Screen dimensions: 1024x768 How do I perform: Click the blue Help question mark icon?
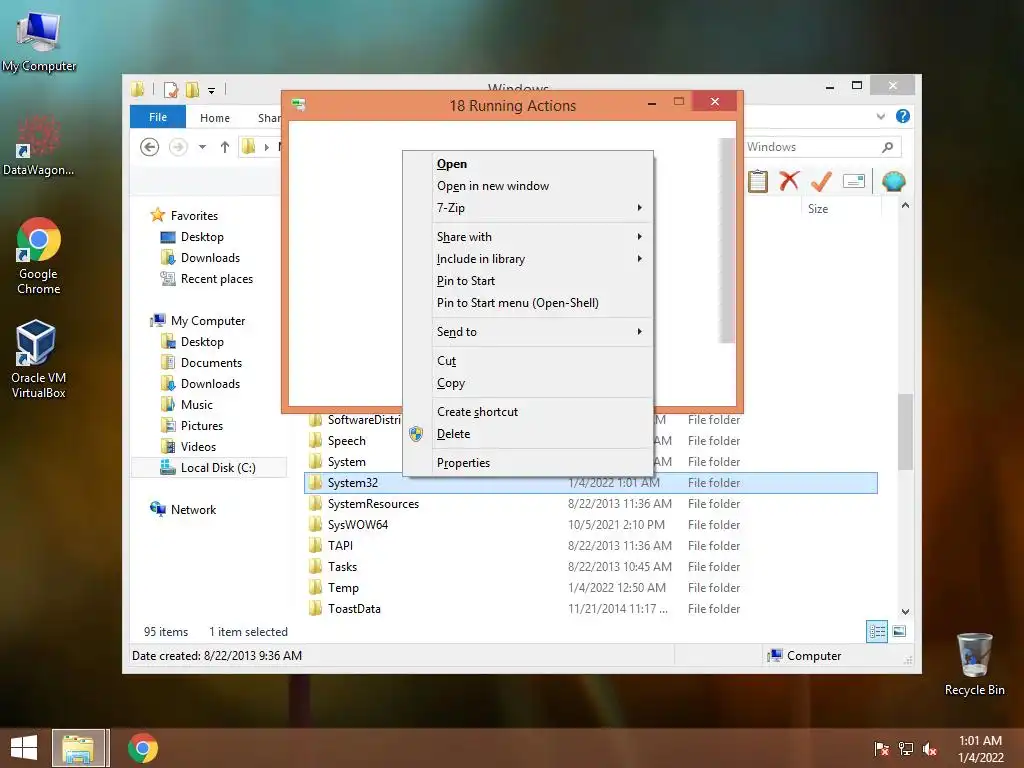pos(903,116)
